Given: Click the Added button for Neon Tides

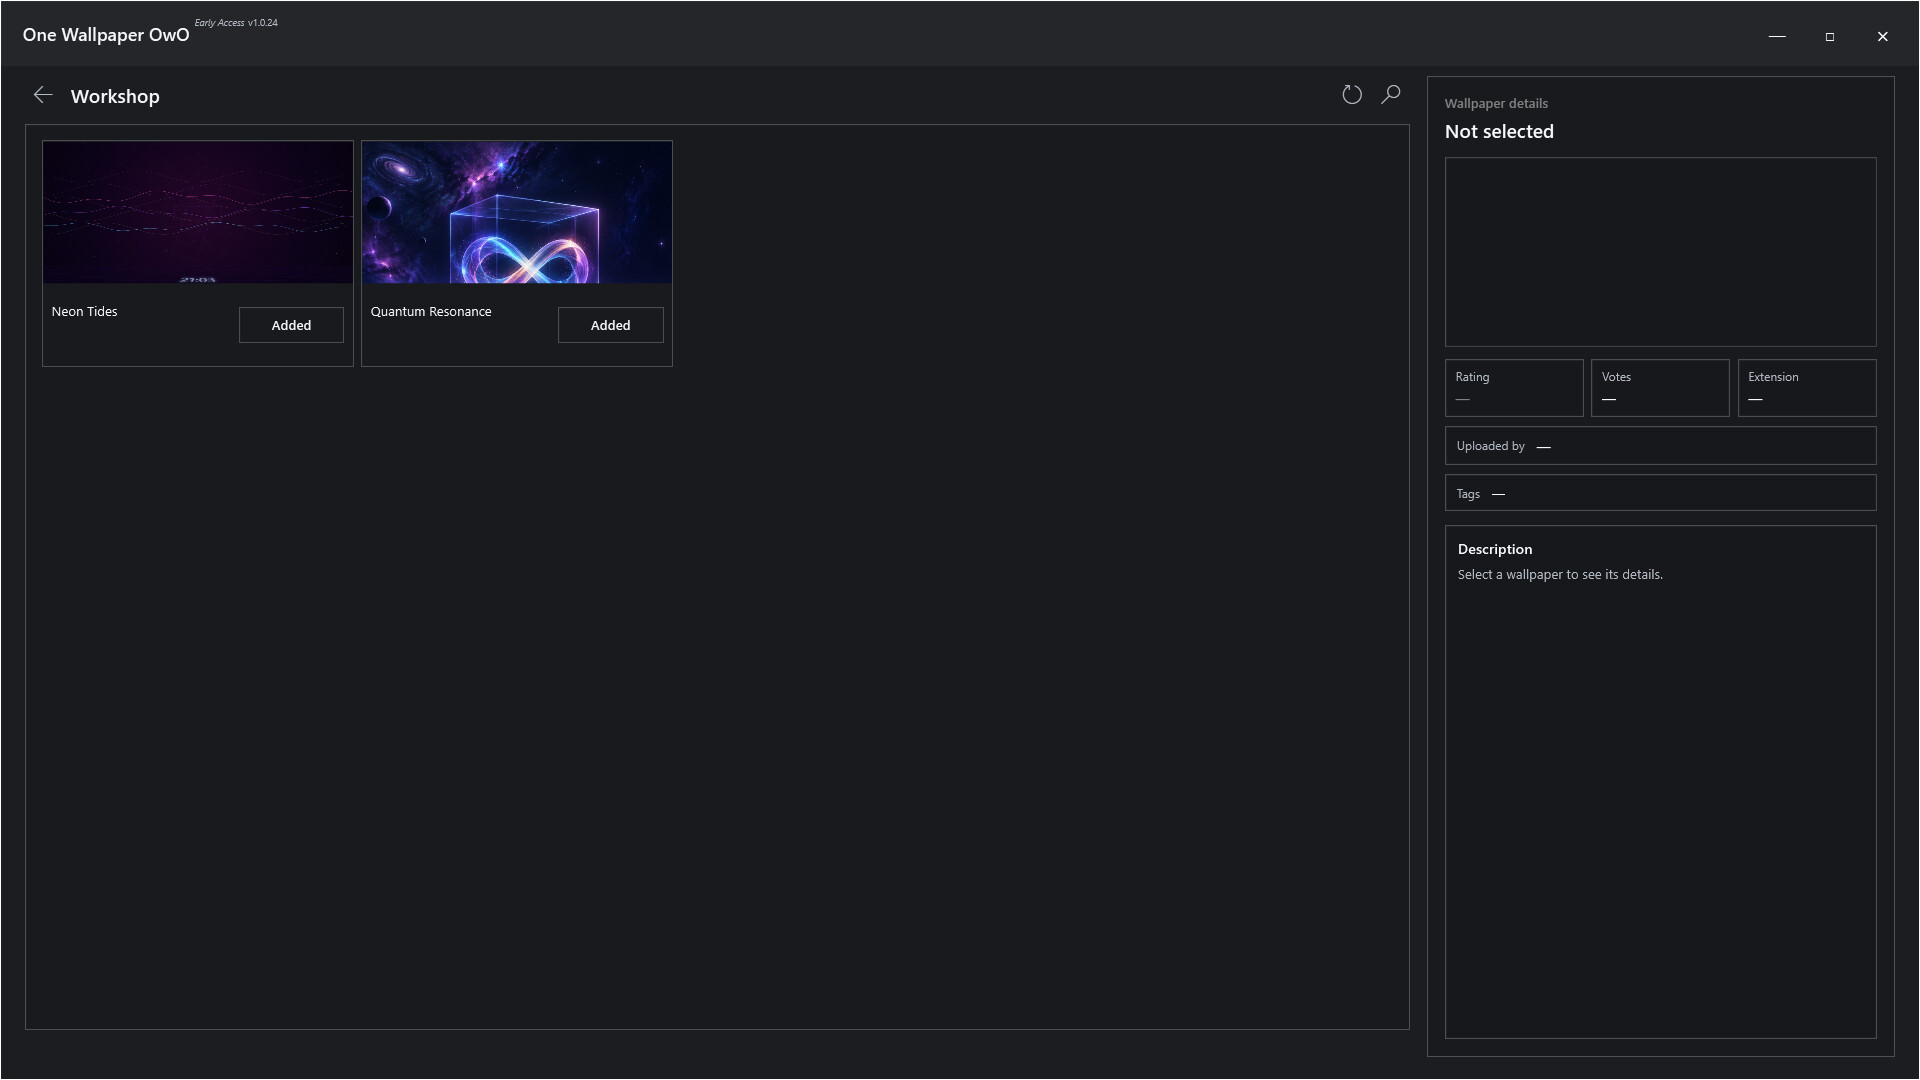Looking at the screenshot, I should (x=291, y=325).
